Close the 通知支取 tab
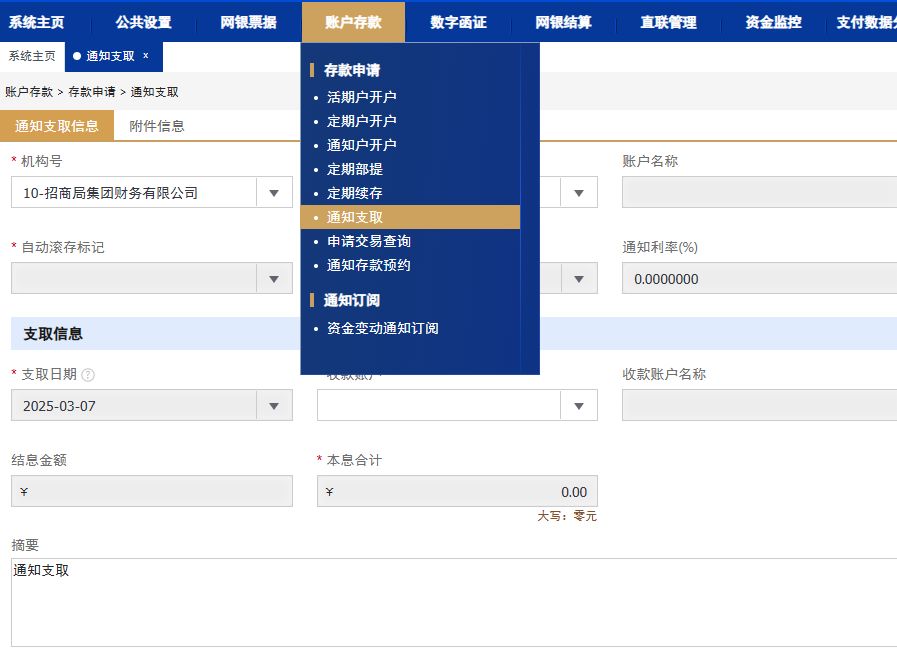897x649 pixels. pos(146,56)
